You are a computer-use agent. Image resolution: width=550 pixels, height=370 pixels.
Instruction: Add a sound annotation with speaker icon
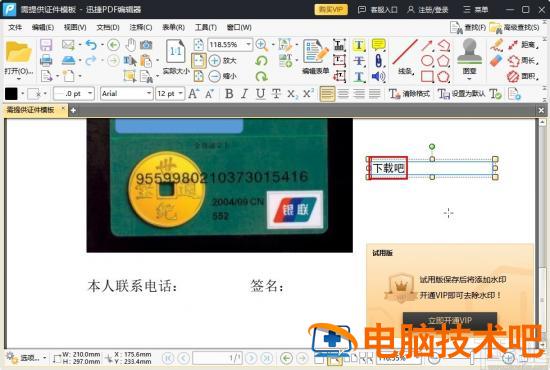(x=378, y=76)
